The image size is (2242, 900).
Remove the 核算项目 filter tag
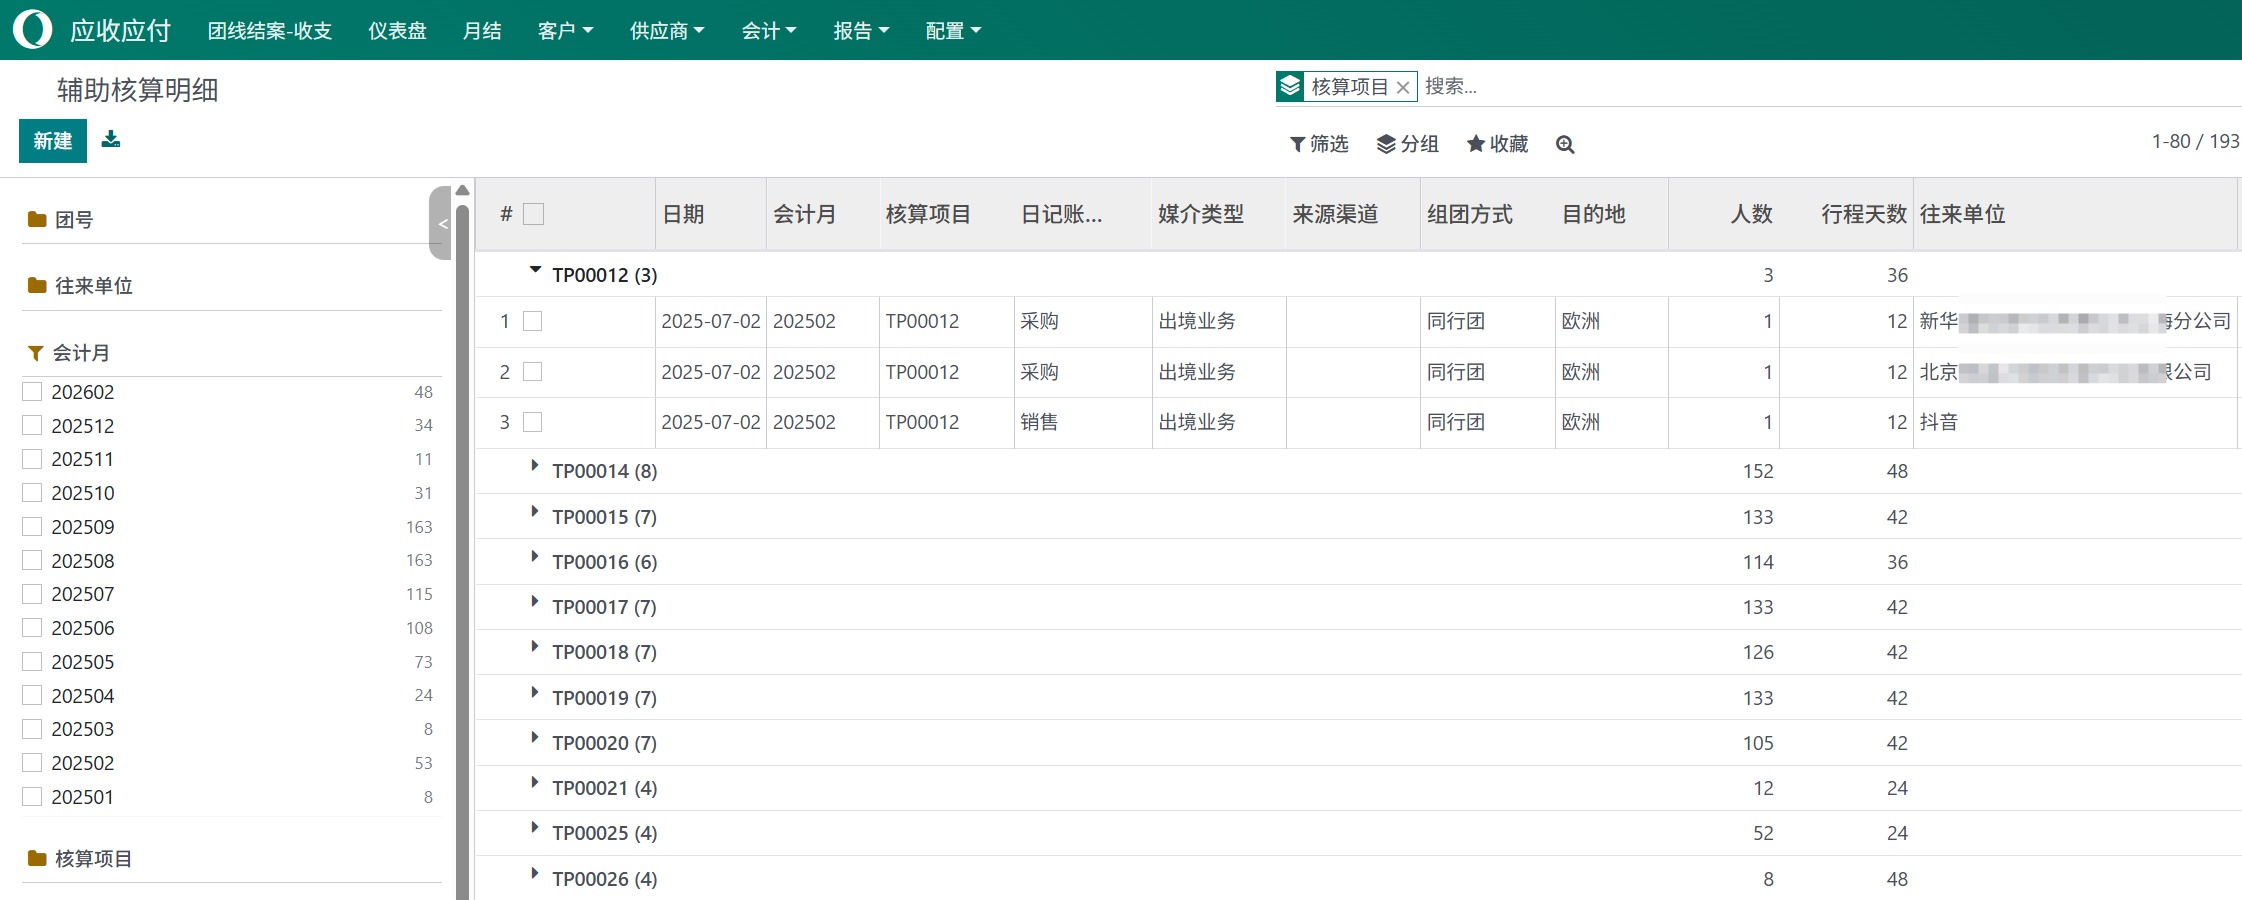pos(1406,87)
